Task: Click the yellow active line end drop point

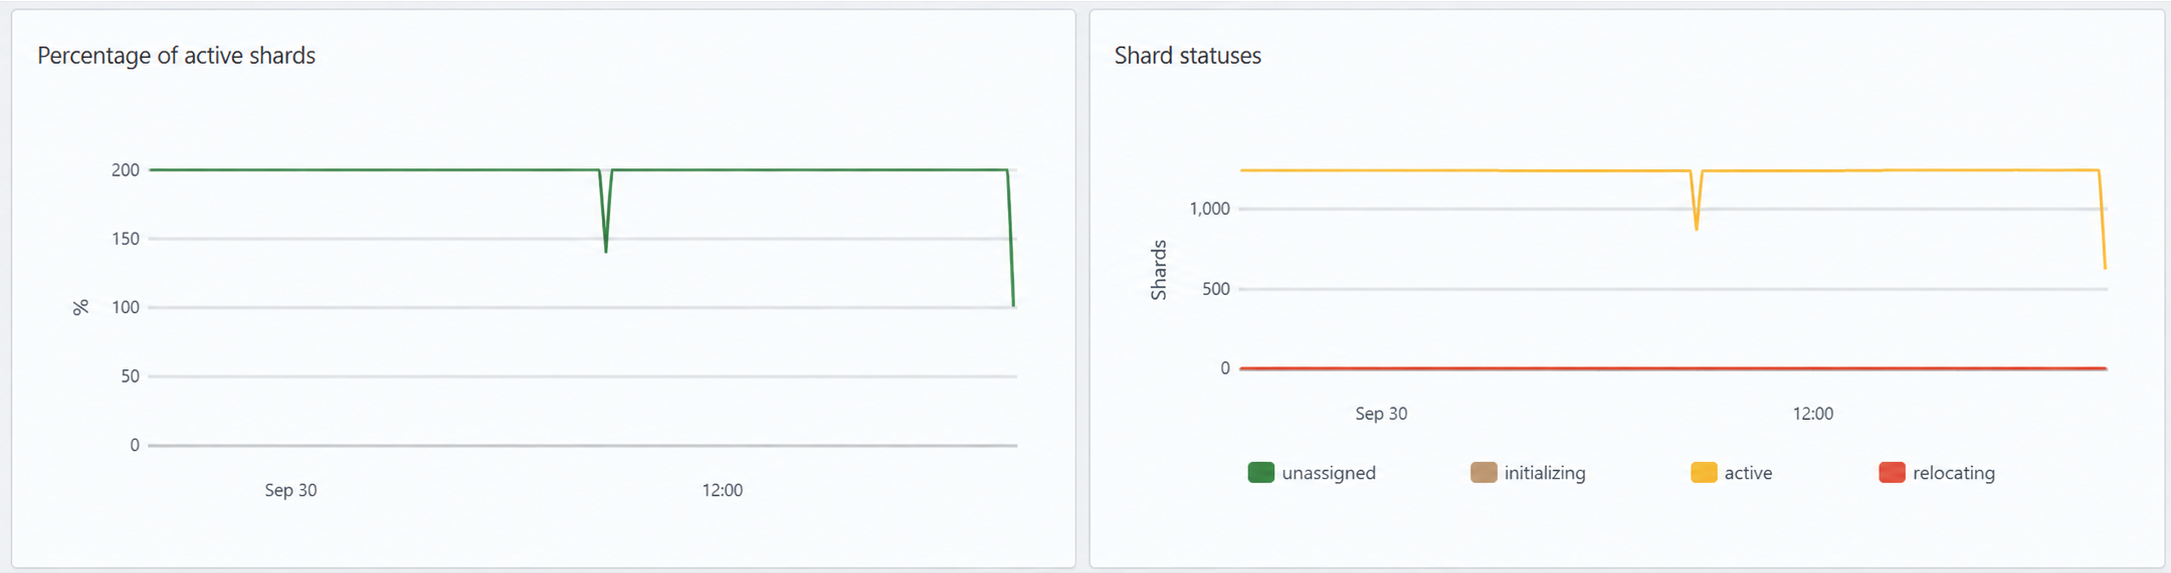Action: [x=2105, y=267]
